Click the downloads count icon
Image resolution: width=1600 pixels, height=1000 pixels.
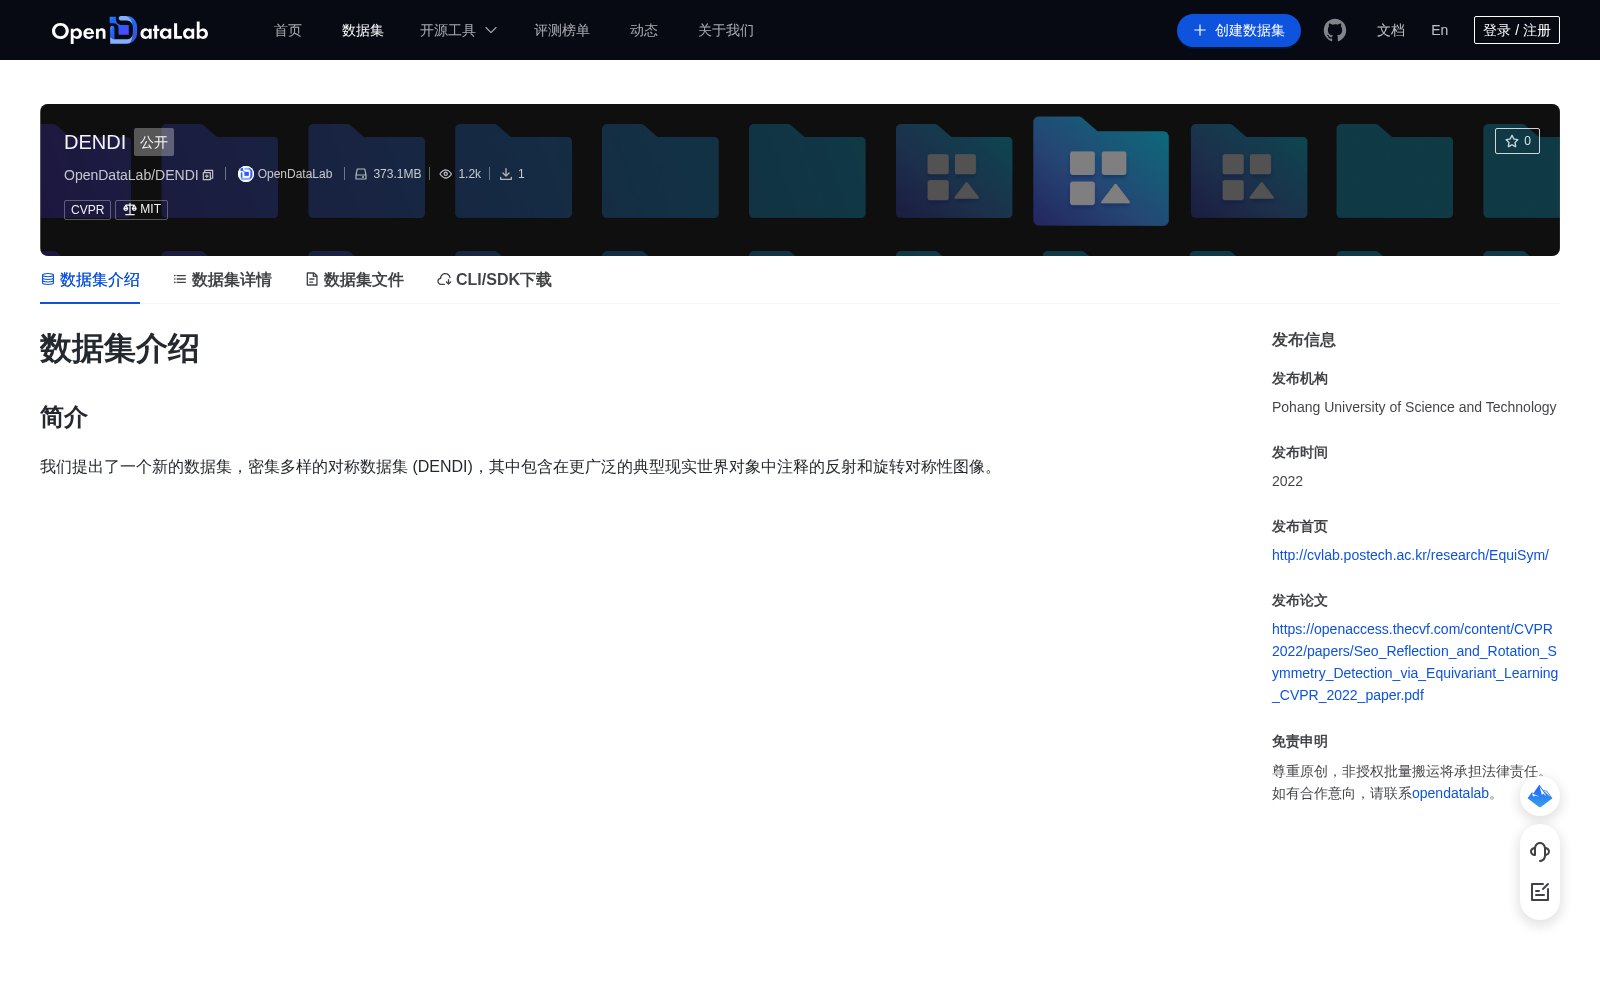(506, 174)
